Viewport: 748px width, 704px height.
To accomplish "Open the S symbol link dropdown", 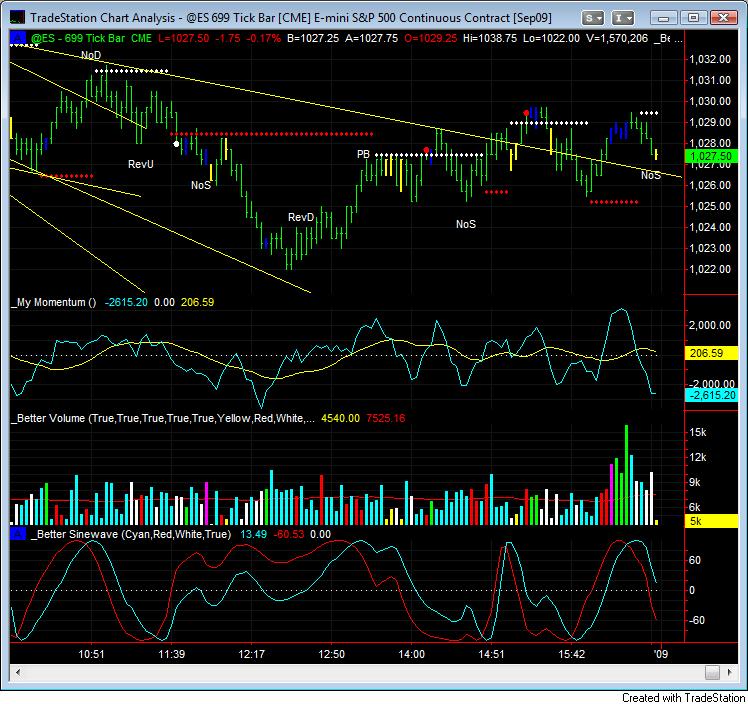I will point(592,18).
